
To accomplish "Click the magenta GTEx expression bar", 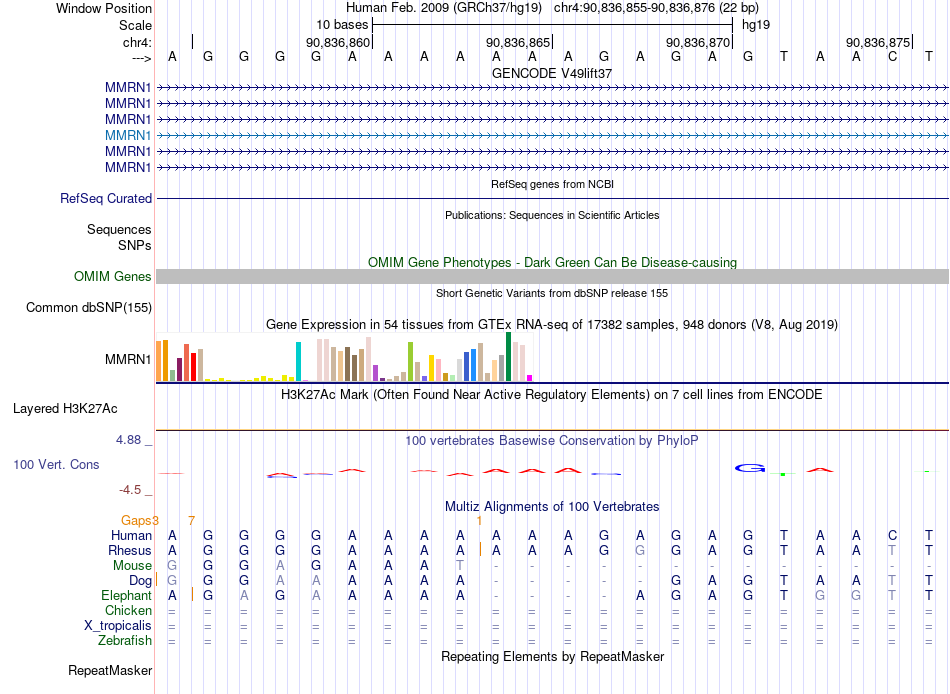I will [529, 378].
